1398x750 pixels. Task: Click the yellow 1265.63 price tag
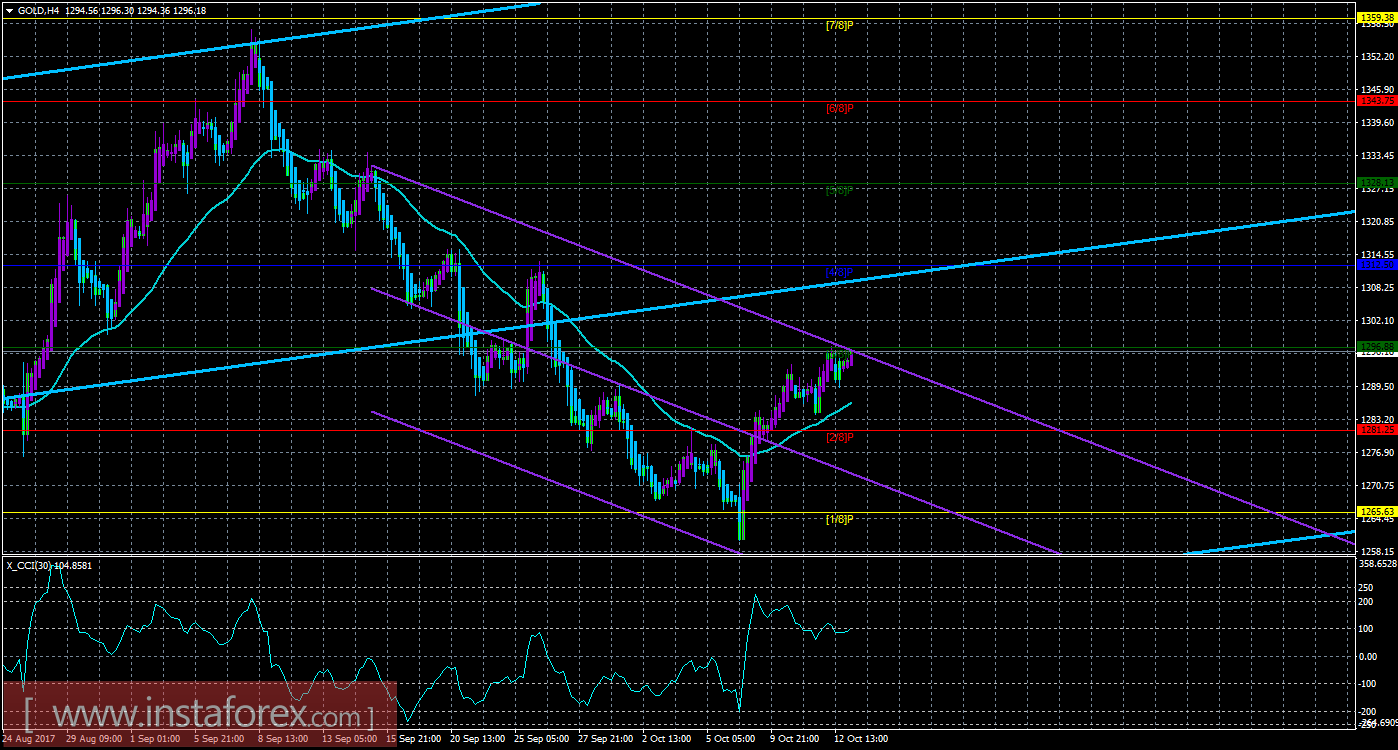(x=1377, y=512)
